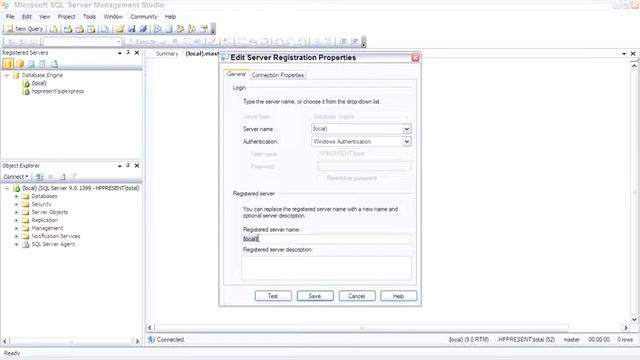
Task: Select the Integration Services icon in Registered Servers toolbar
Action: (54, 64)
